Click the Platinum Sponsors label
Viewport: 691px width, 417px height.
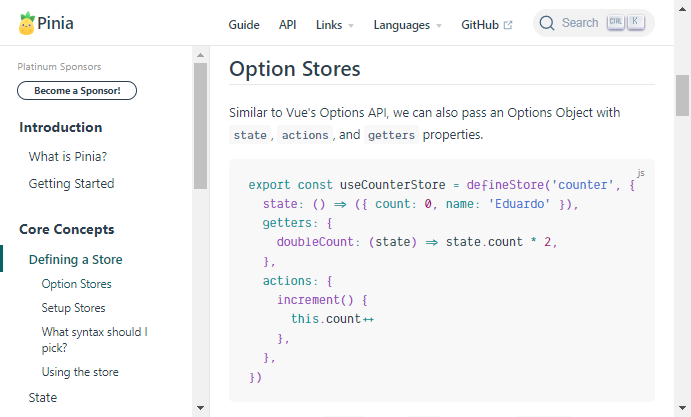tap(59, 67)
